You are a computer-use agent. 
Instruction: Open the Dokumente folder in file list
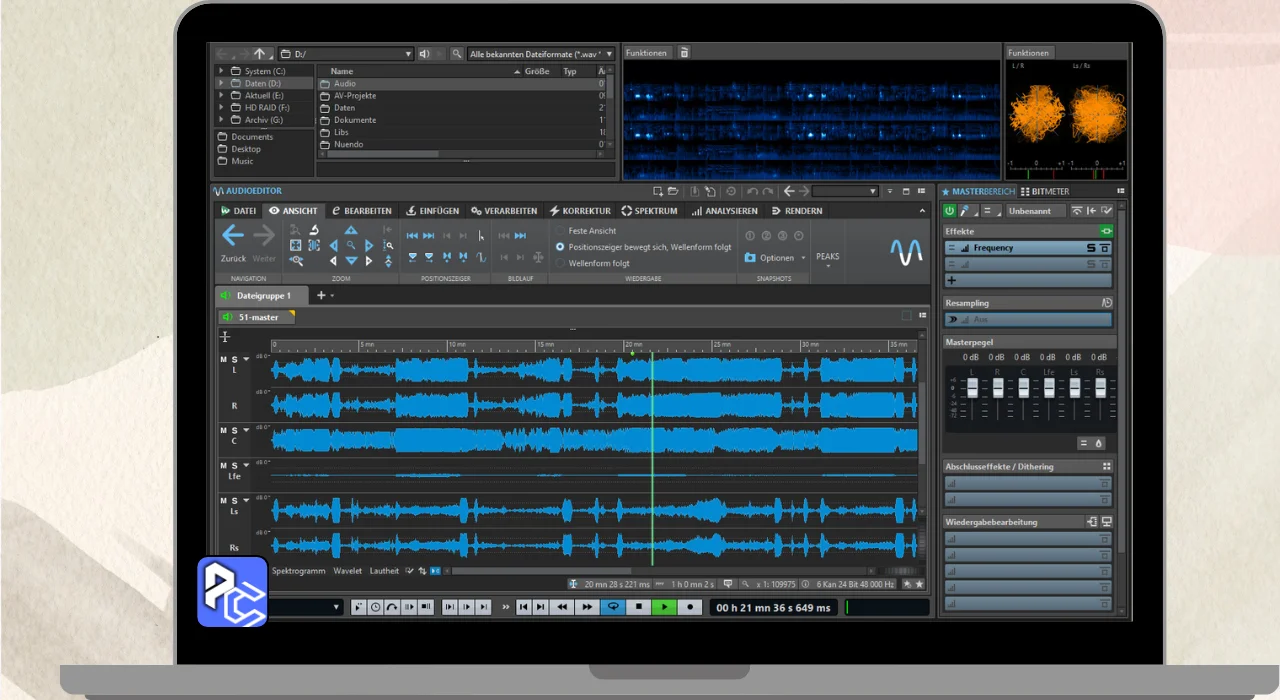(355, 120)
